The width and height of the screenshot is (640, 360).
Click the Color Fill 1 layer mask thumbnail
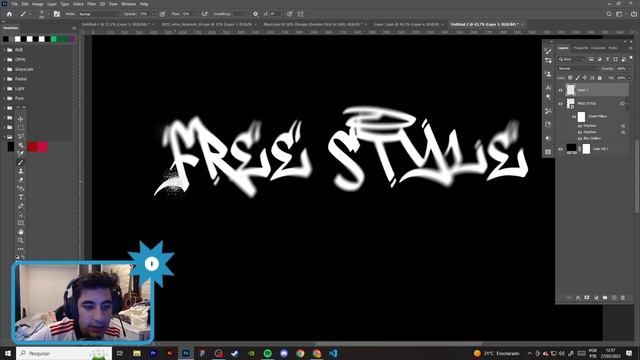pos(586,149)
